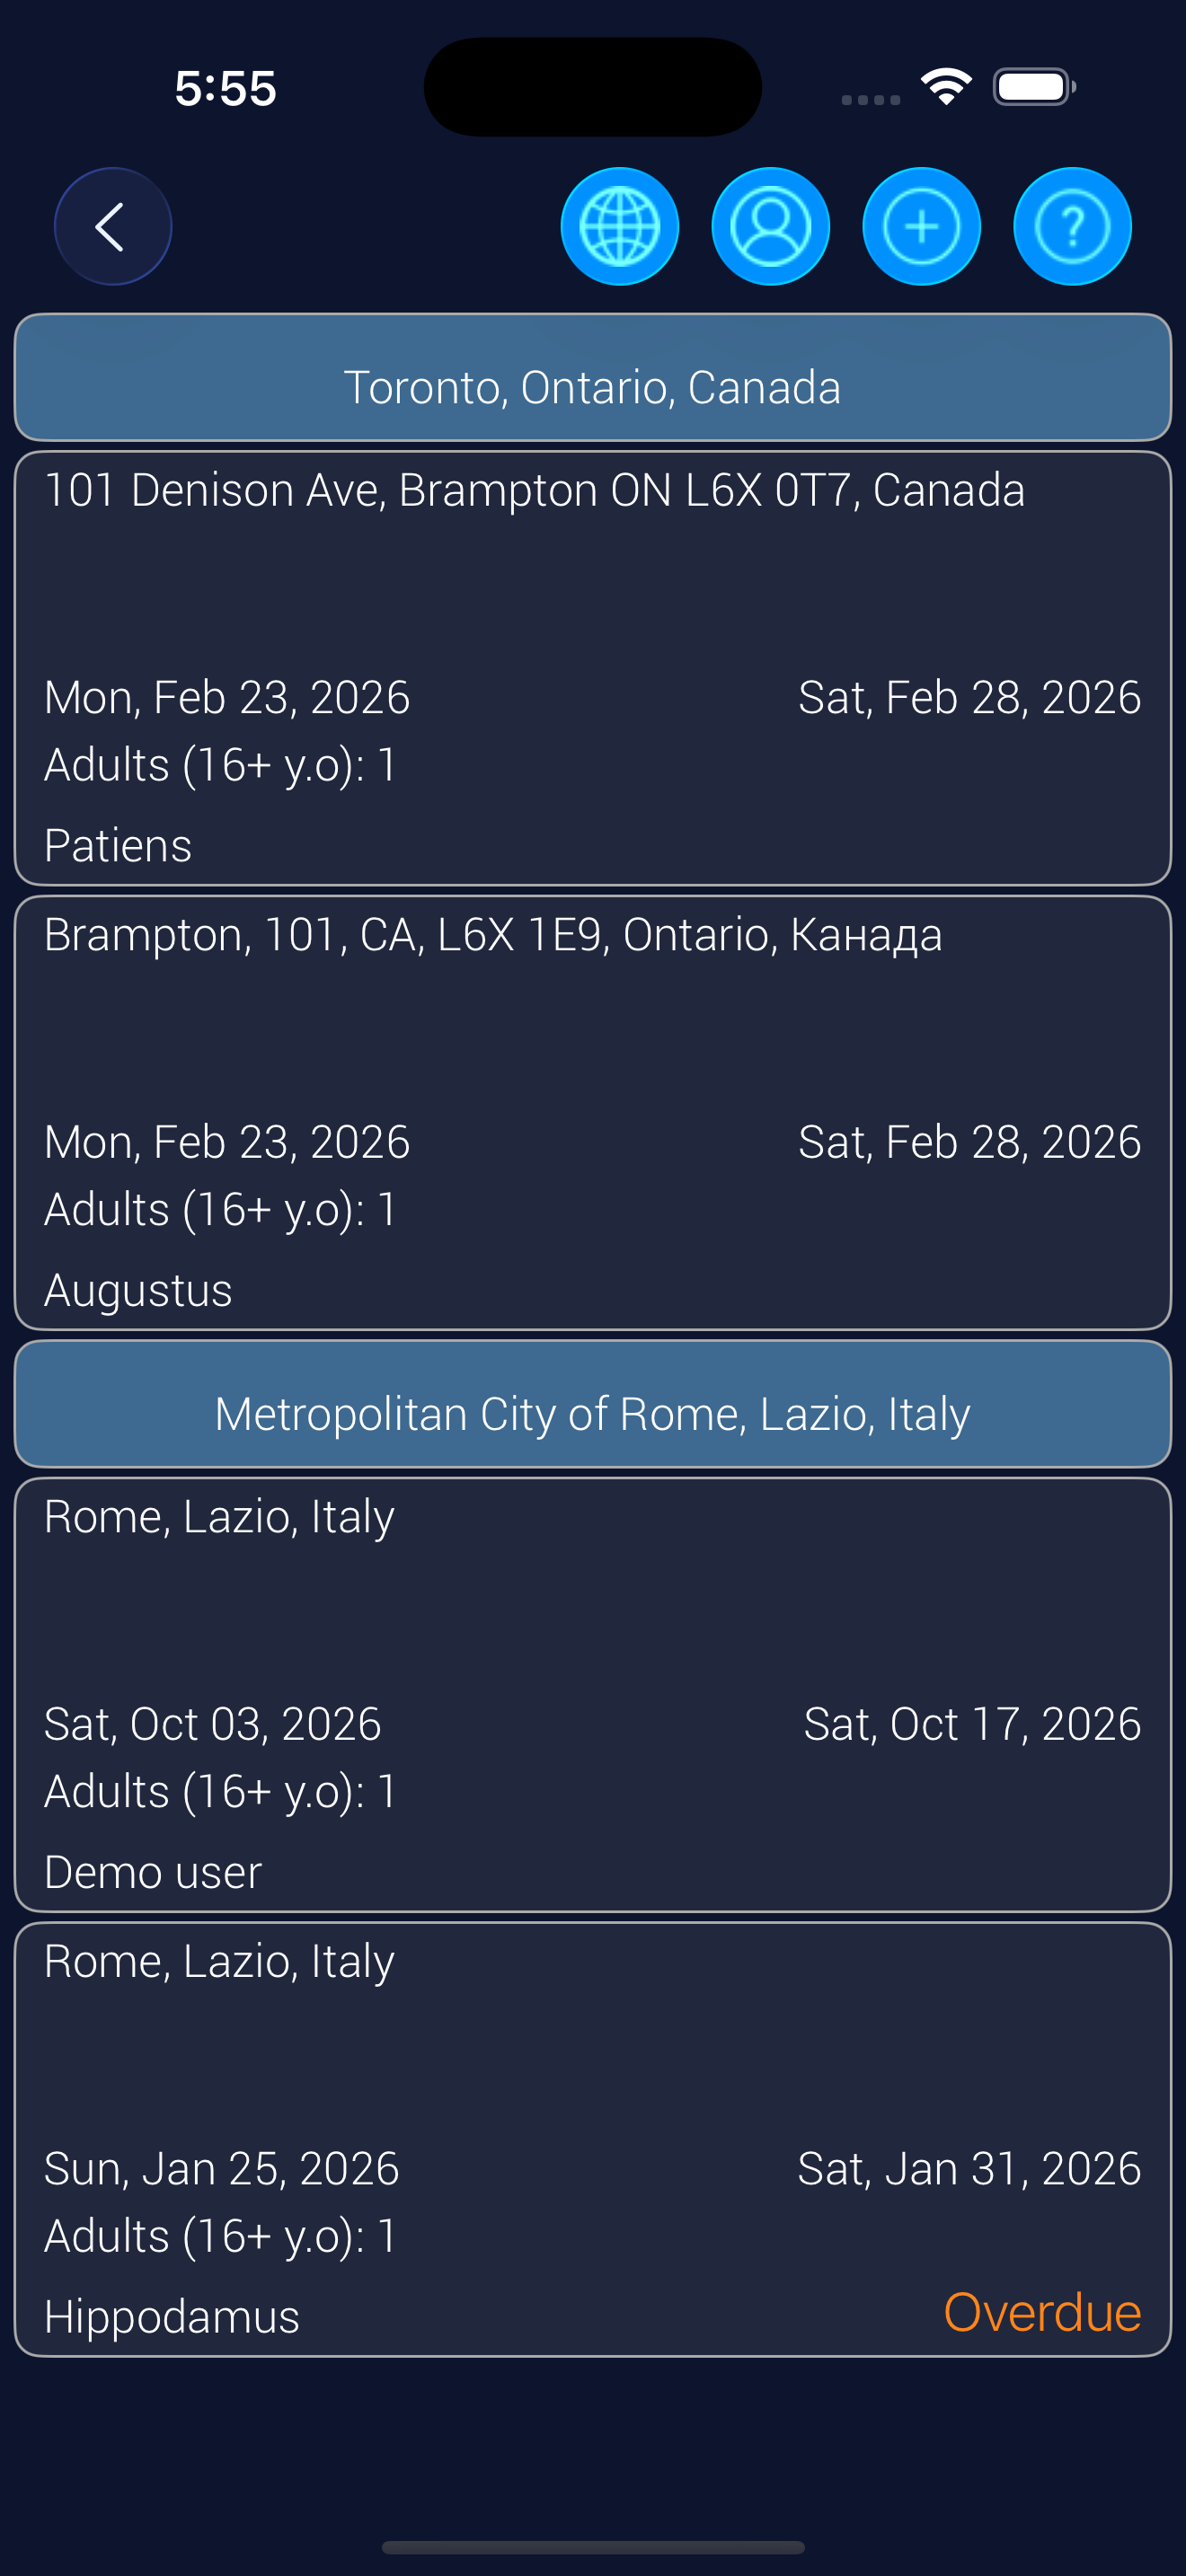Open the question mark help icon
The width and height of the screenshot is (1186, 2576).
coord(1072,227)
